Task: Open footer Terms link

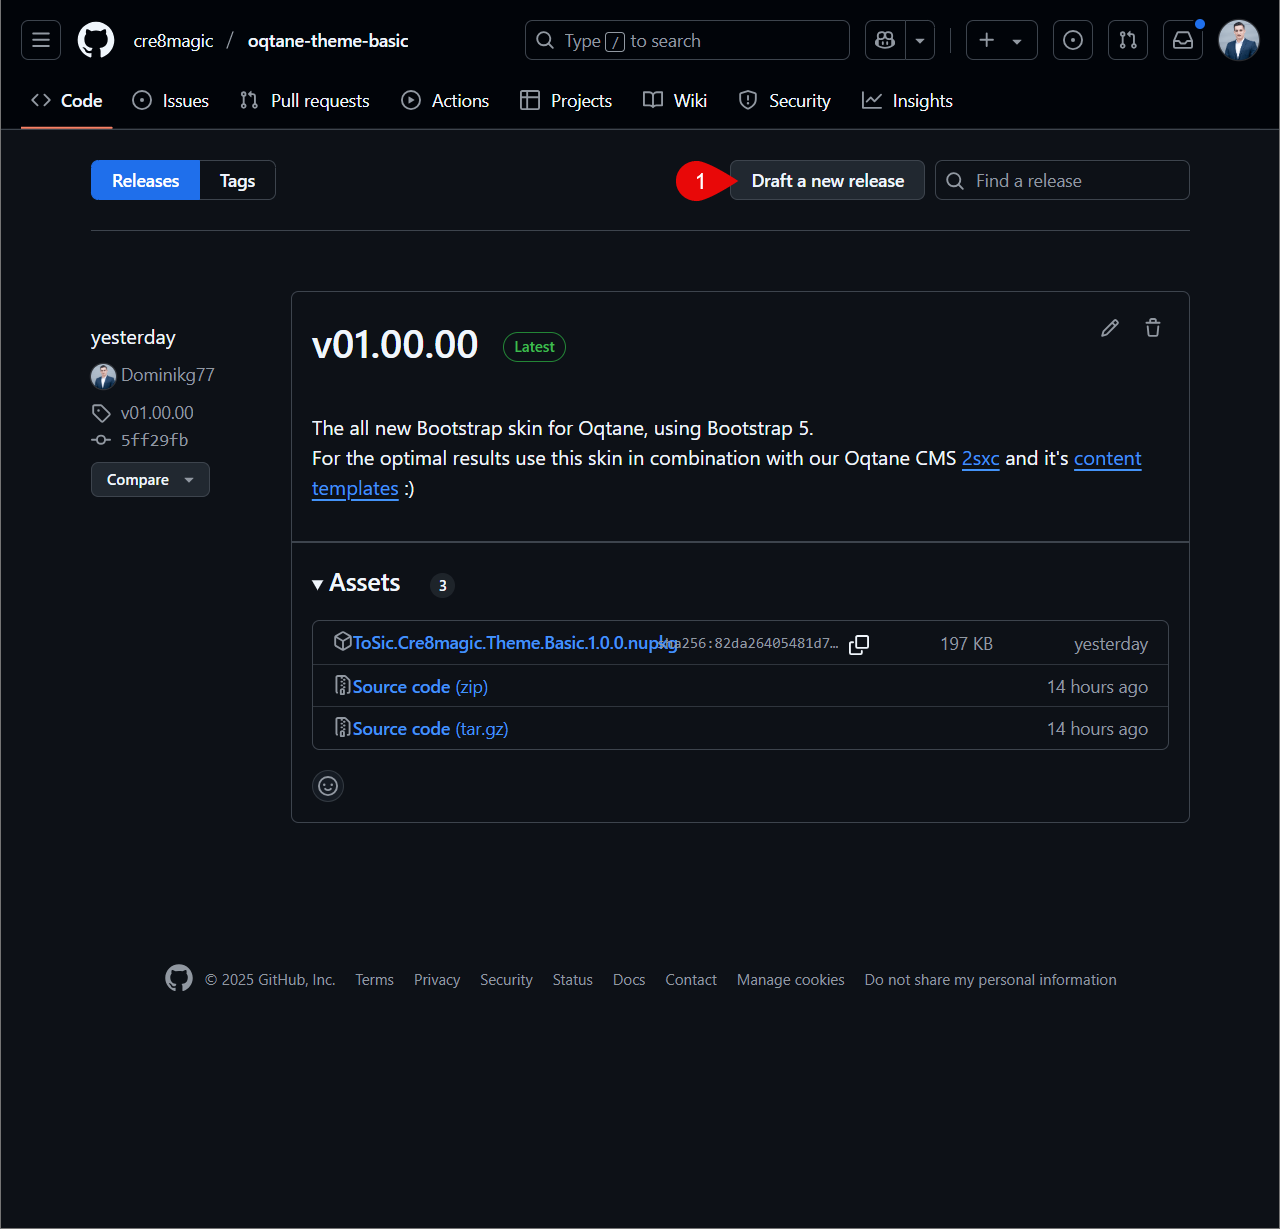Action: [375, 980]
